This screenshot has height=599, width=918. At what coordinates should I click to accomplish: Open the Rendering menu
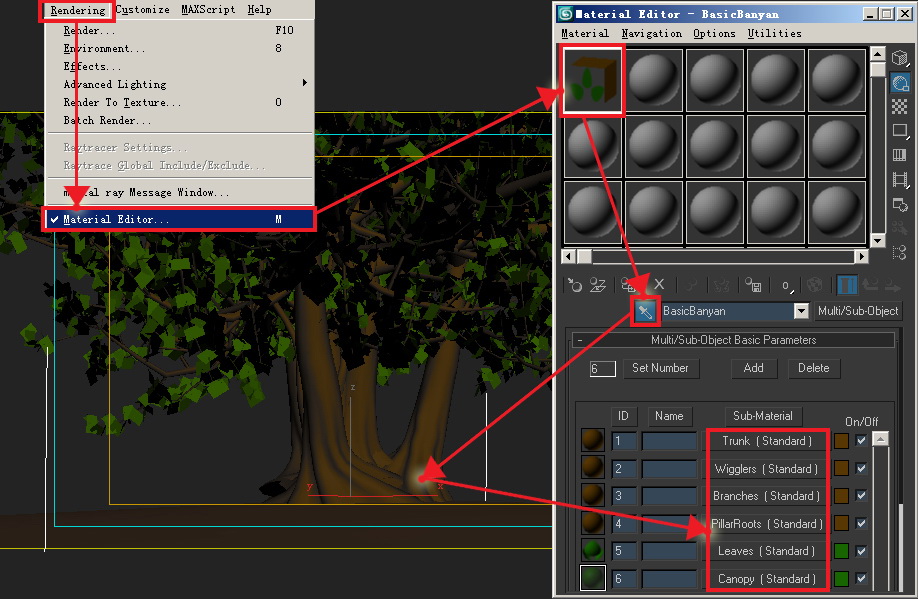point(77,10)
